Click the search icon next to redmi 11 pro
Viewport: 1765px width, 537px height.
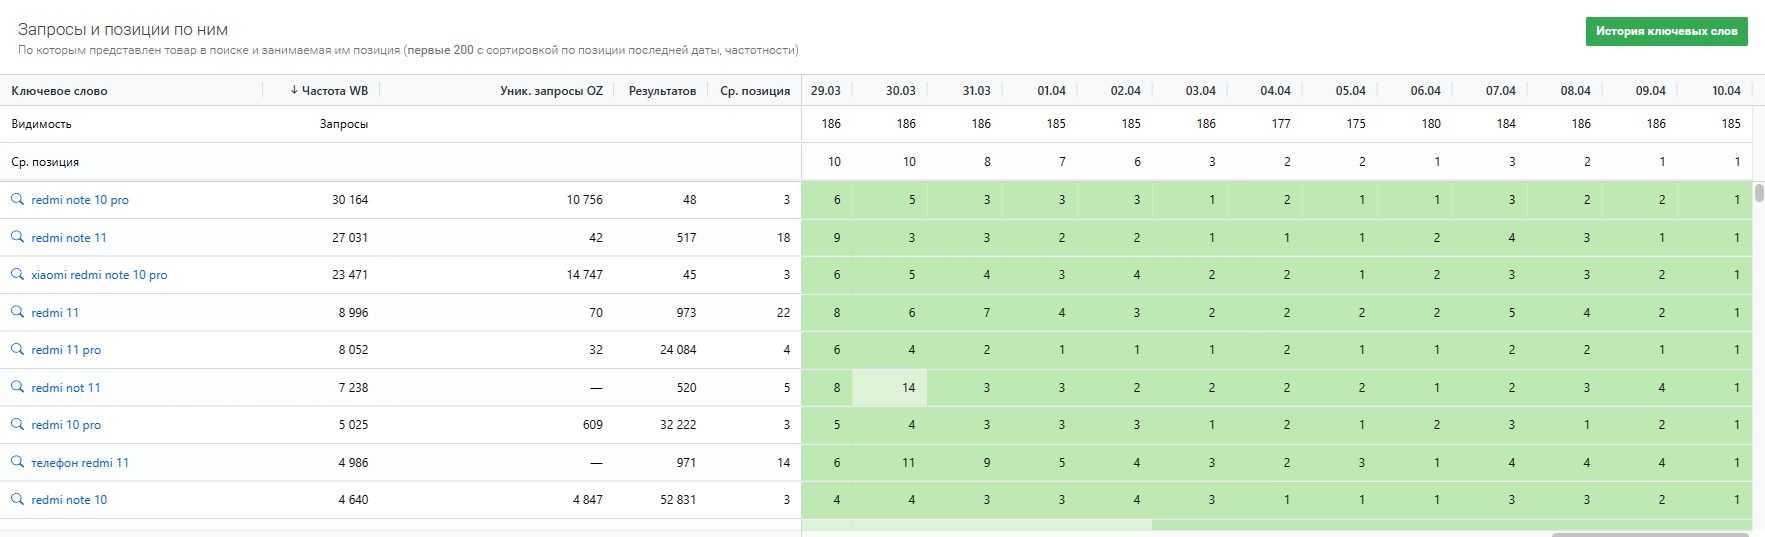(x=17, y=349)
